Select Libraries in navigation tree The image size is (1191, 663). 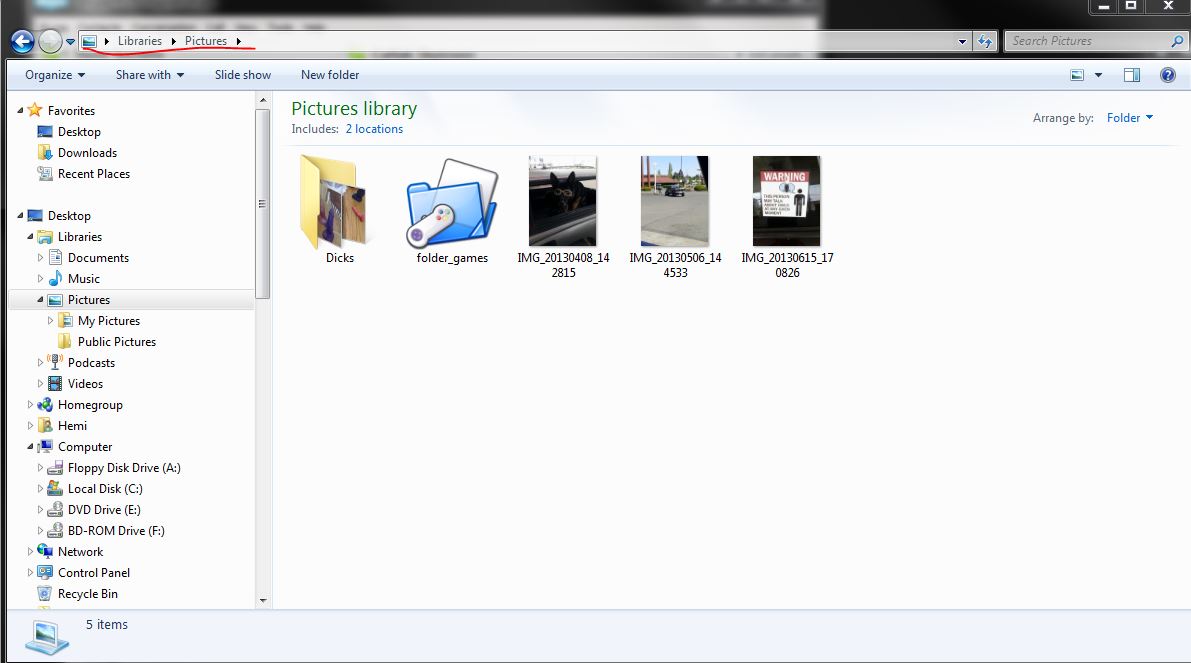coord(80,237)
